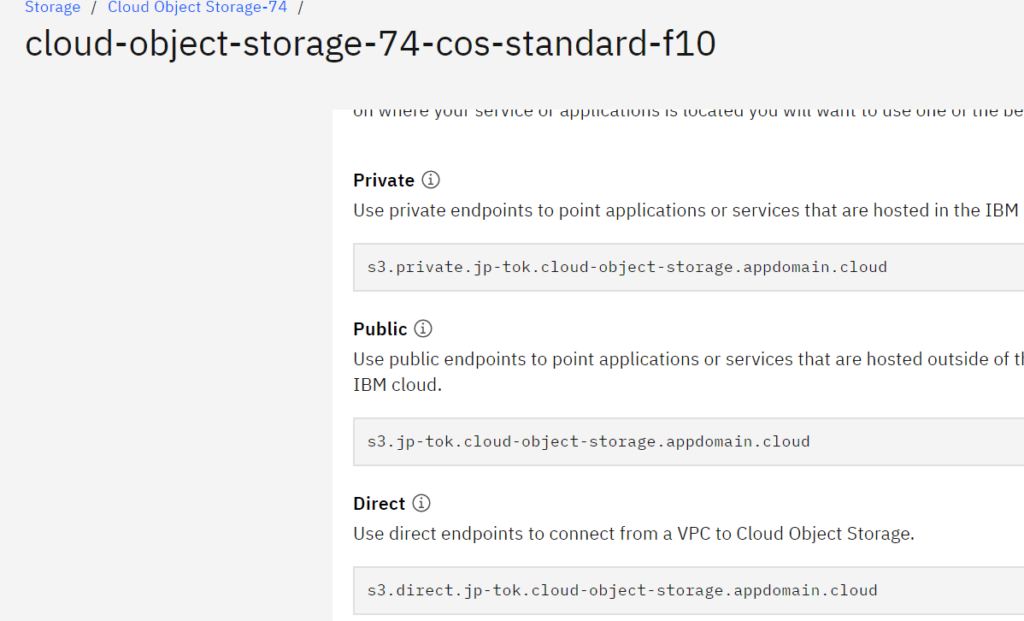Open the Cloud Object Storage-74 breadcrumb

tap(197, 7)
